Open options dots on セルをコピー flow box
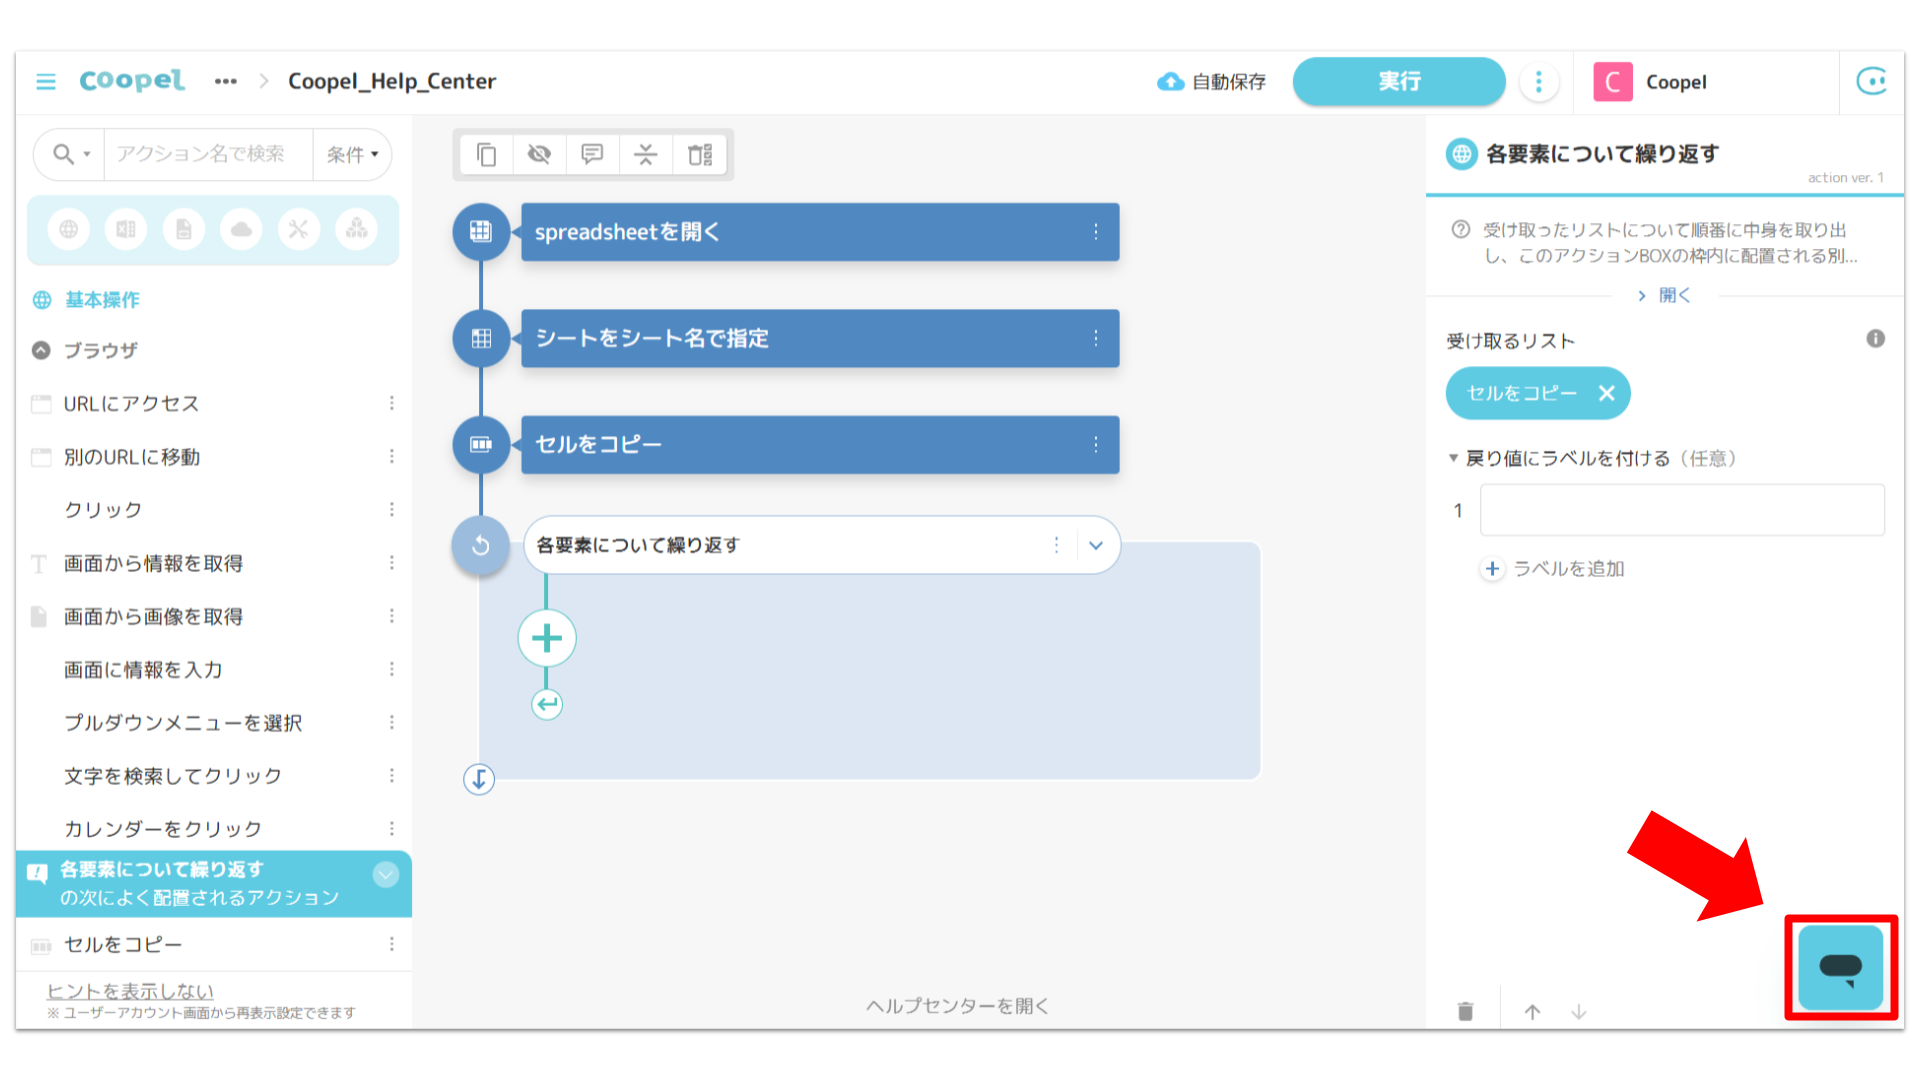 1096,444
